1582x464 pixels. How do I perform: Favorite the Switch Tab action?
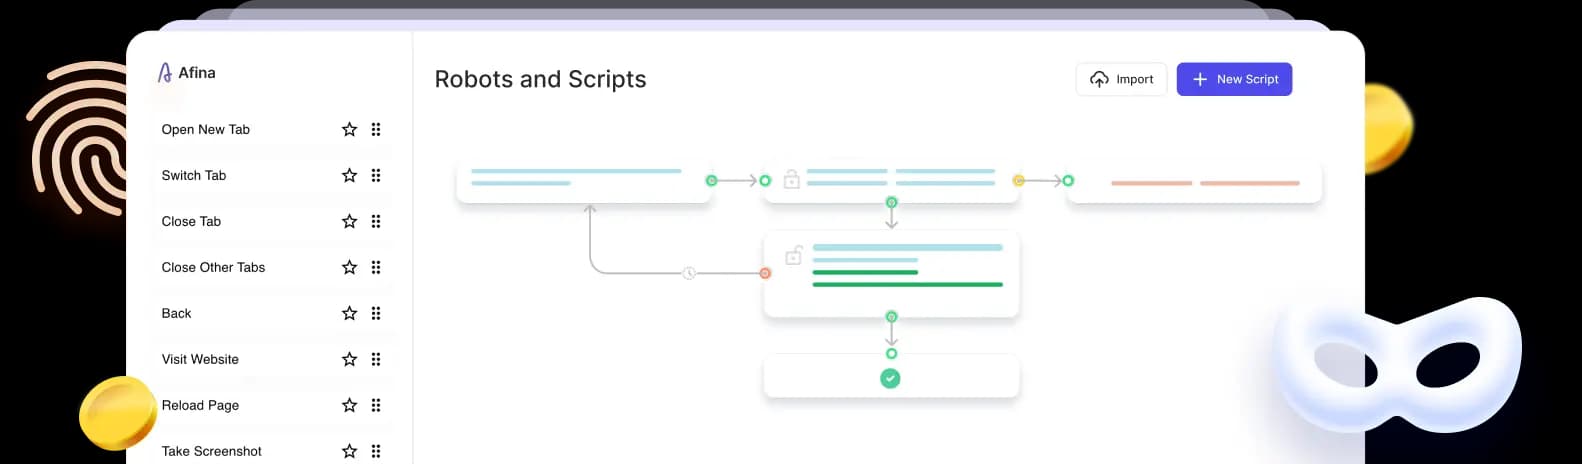coord(349,175)
